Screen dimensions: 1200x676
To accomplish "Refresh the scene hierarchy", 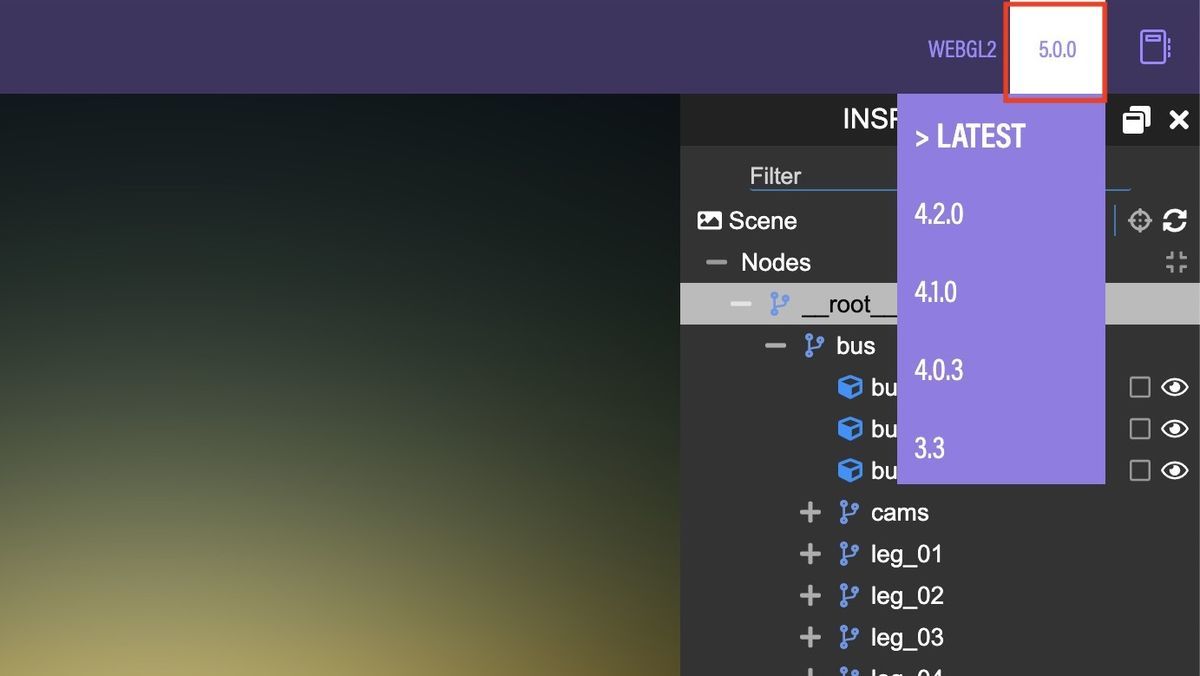I will tap(1176, 219).
